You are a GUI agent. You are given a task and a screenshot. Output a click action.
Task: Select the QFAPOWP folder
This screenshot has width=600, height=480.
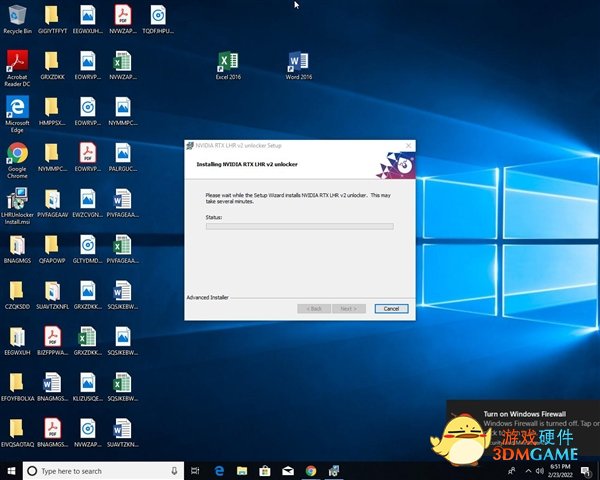pos(52,250)
